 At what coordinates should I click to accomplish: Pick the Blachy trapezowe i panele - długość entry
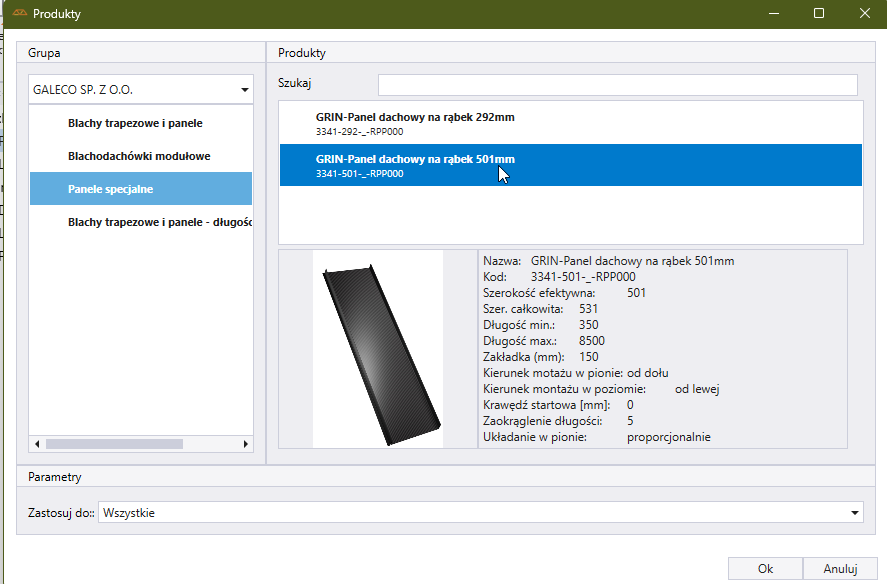pyautogui.click(x=158, y=222)
